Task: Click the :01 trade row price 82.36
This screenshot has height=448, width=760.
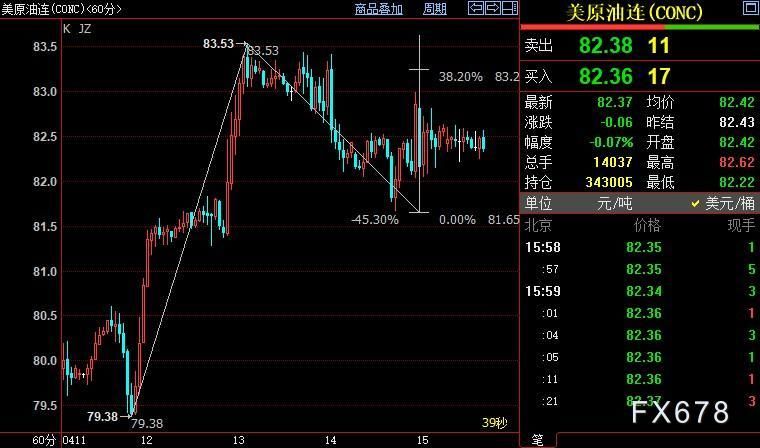Action: point(644,313)
